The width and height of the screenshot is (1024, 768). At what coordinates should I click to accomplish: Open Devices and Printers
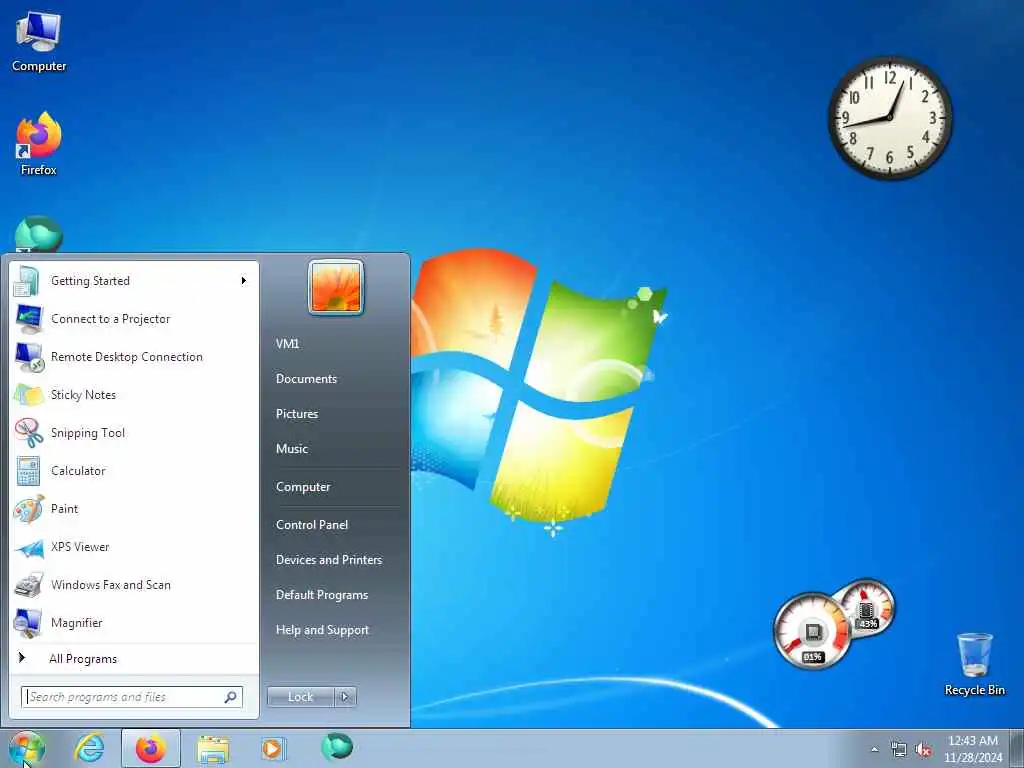[328, 560]
